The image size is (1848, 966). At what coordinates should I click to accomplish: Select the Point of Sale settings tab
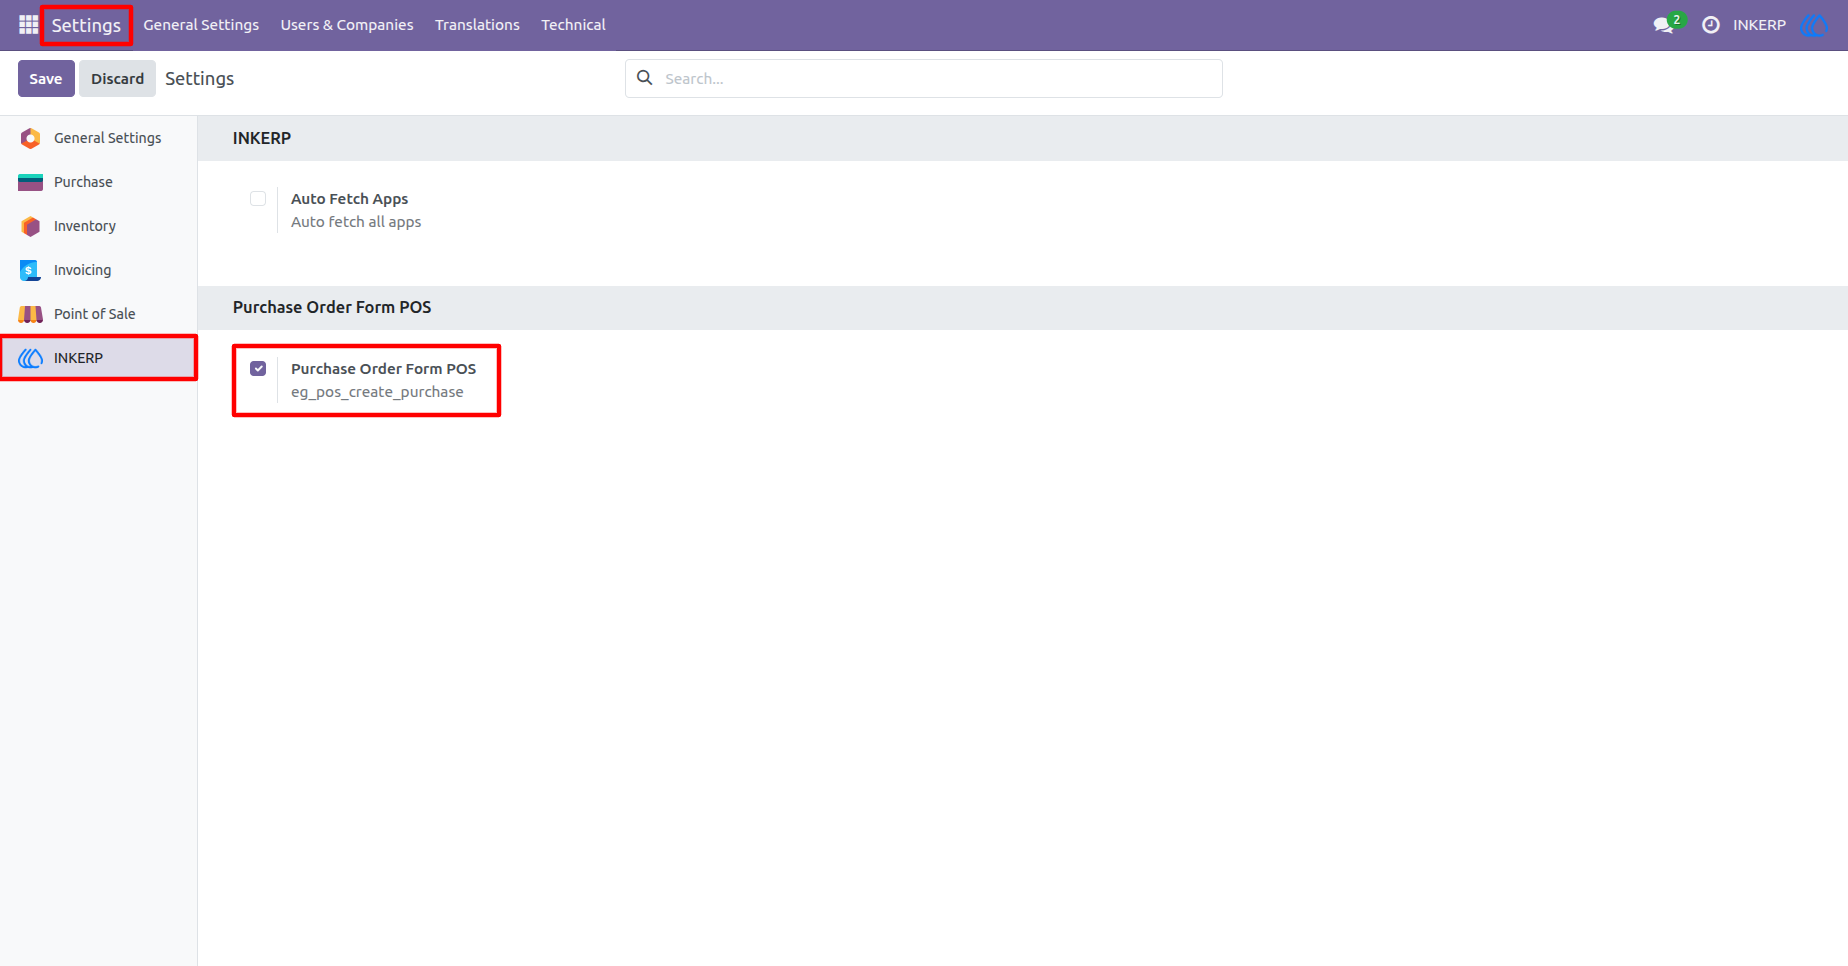tap(99, 314)
